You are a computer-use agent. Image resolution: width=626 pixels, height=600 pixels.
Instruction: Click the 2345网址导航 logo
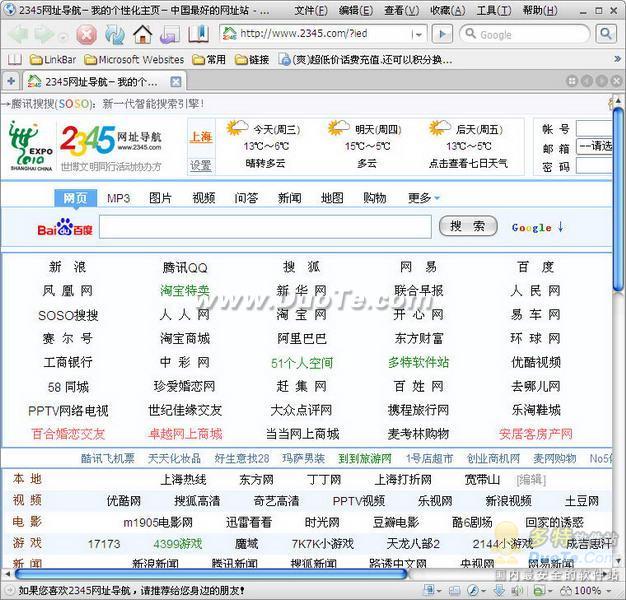111,141
